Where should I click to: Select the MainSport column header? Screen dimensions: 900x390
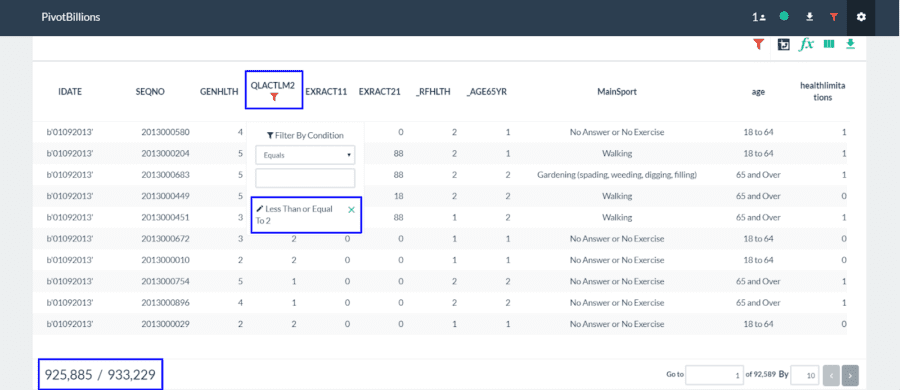617,91
